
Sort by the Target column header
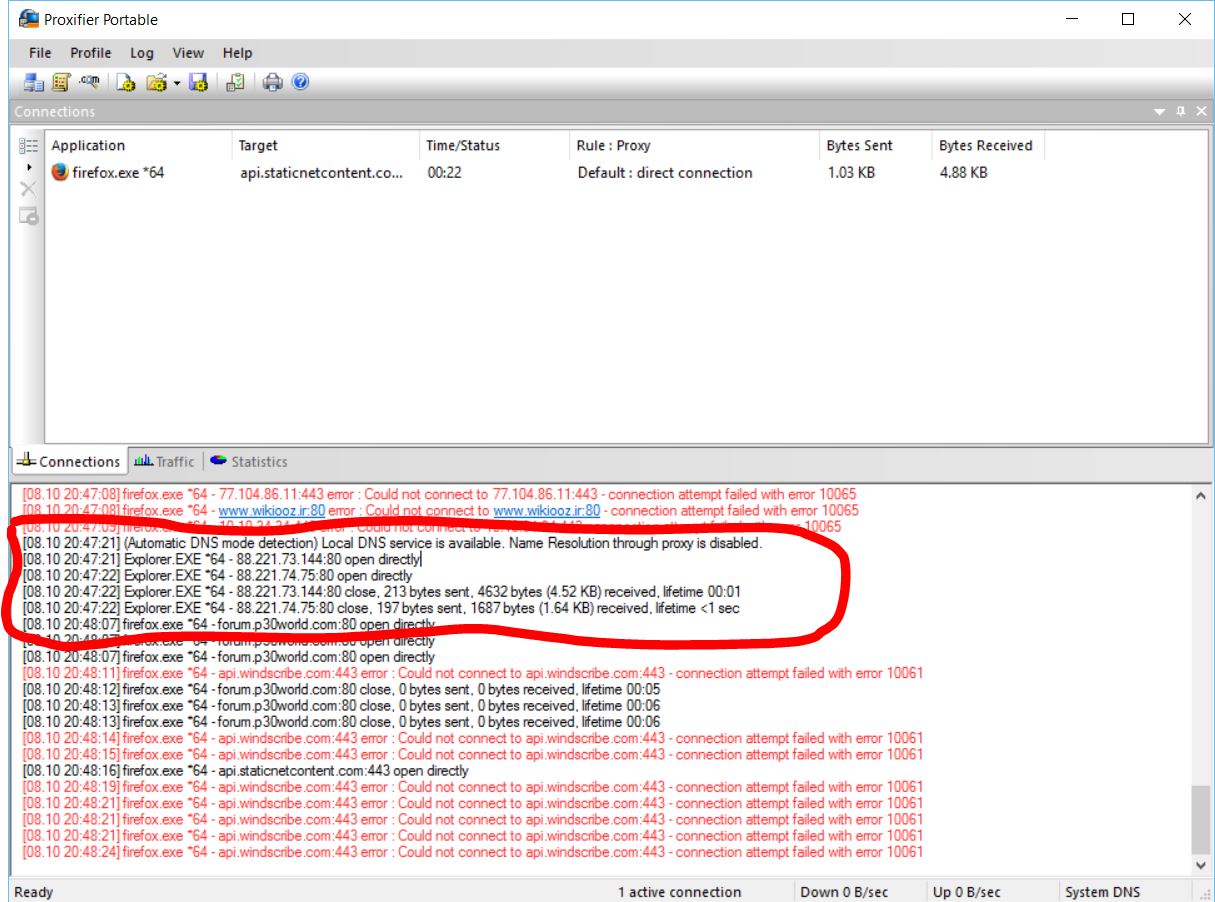326,146
